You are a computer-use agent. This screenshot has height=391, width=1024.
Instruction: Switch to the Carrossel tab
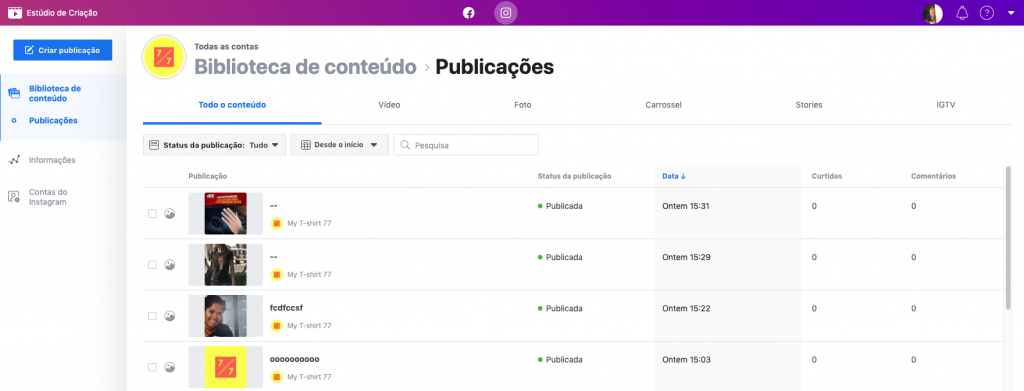pyautogui.click(x=664, y=104)
